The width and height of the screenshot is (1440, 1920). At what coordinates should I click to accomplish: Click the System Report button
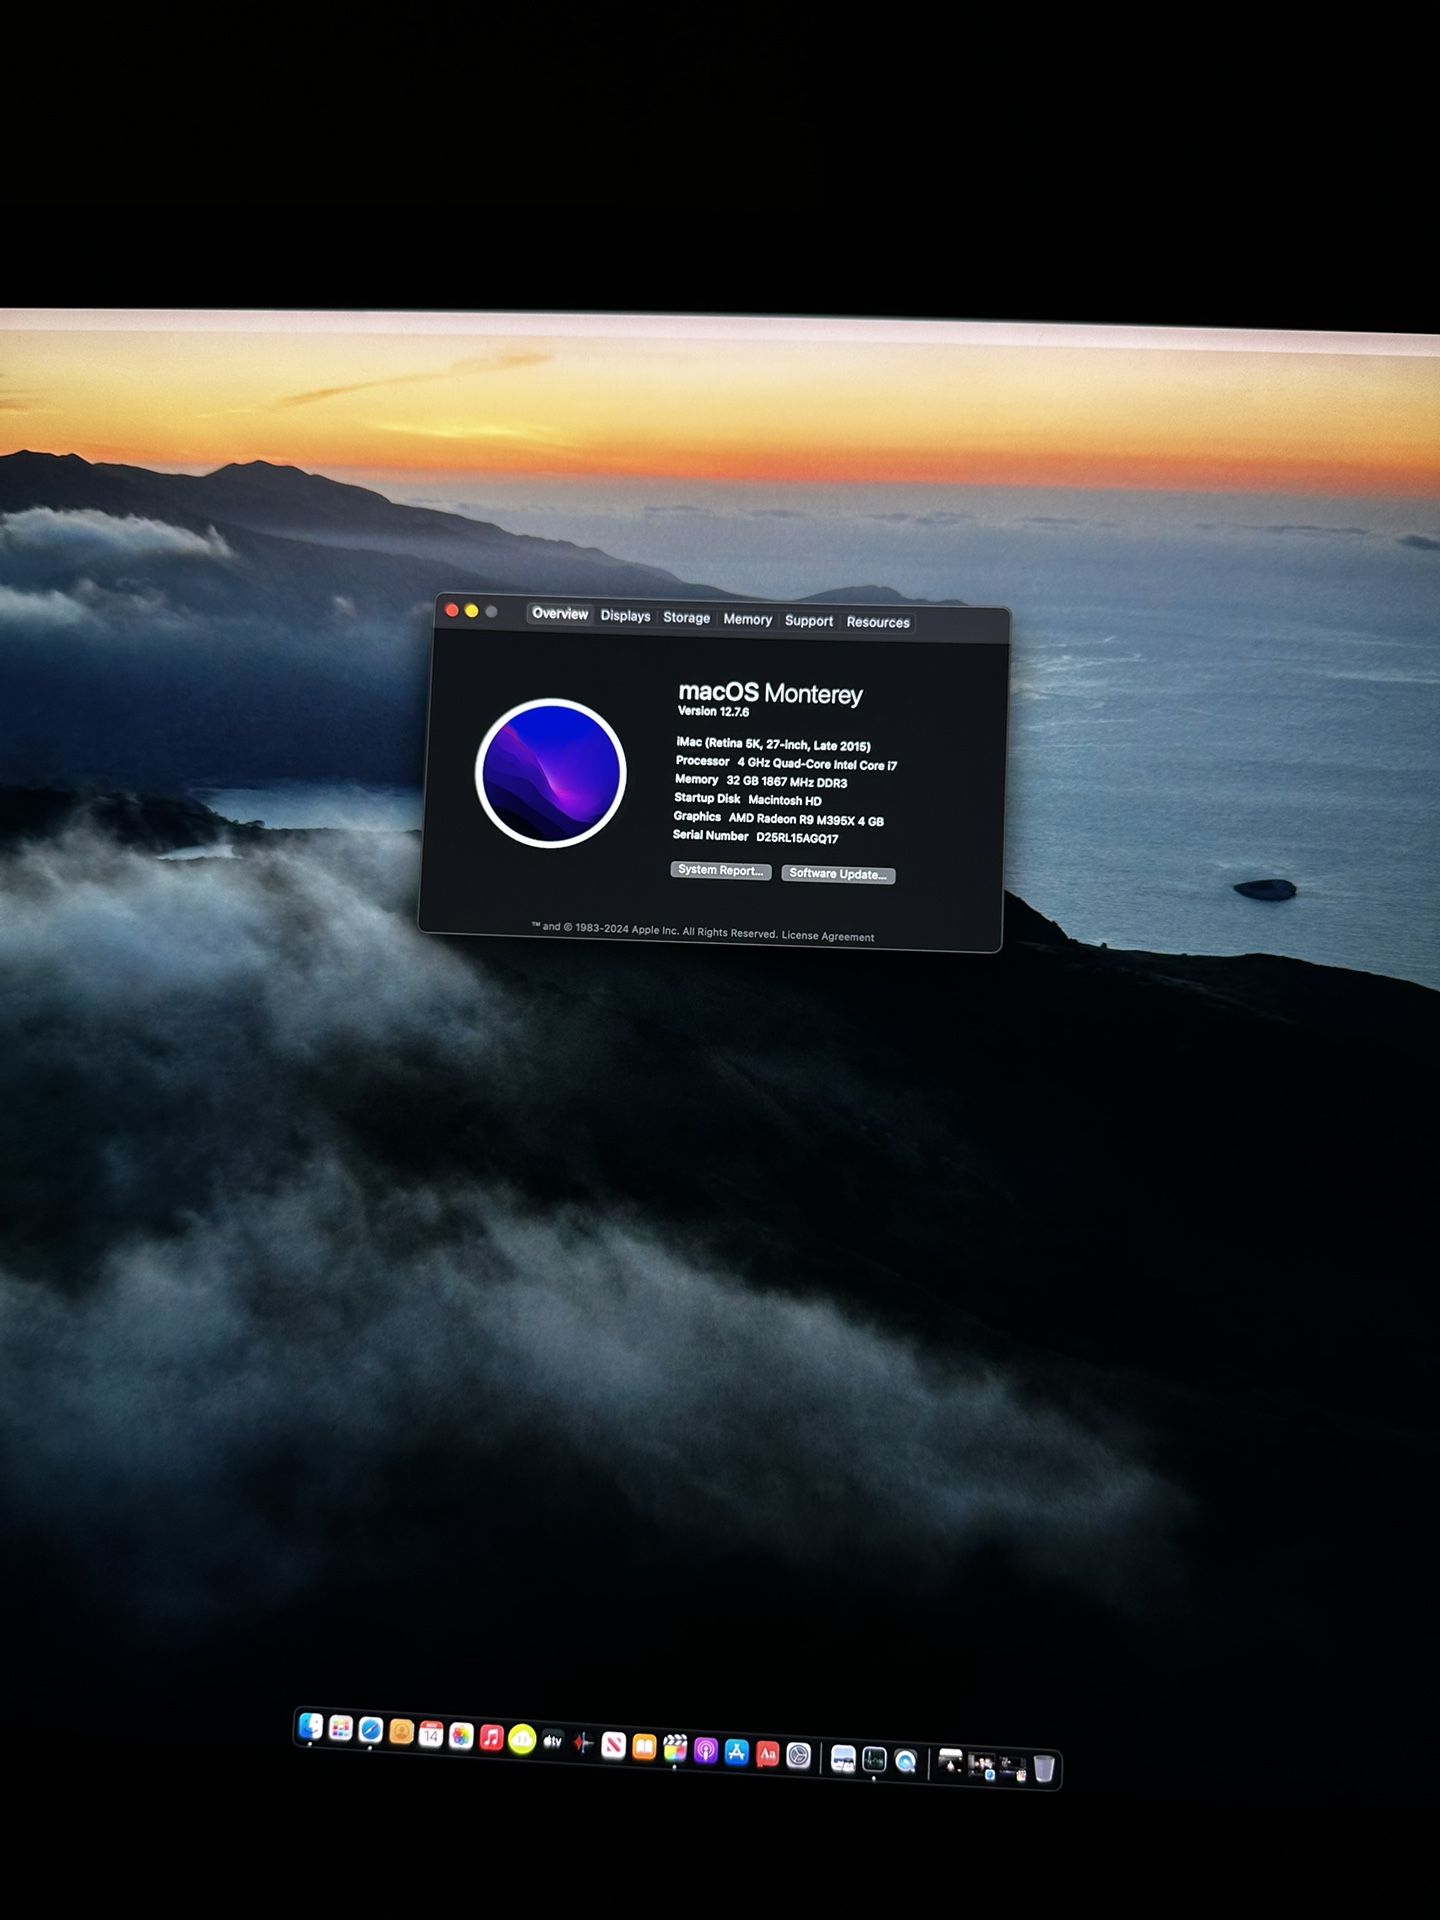click(721, 870)
